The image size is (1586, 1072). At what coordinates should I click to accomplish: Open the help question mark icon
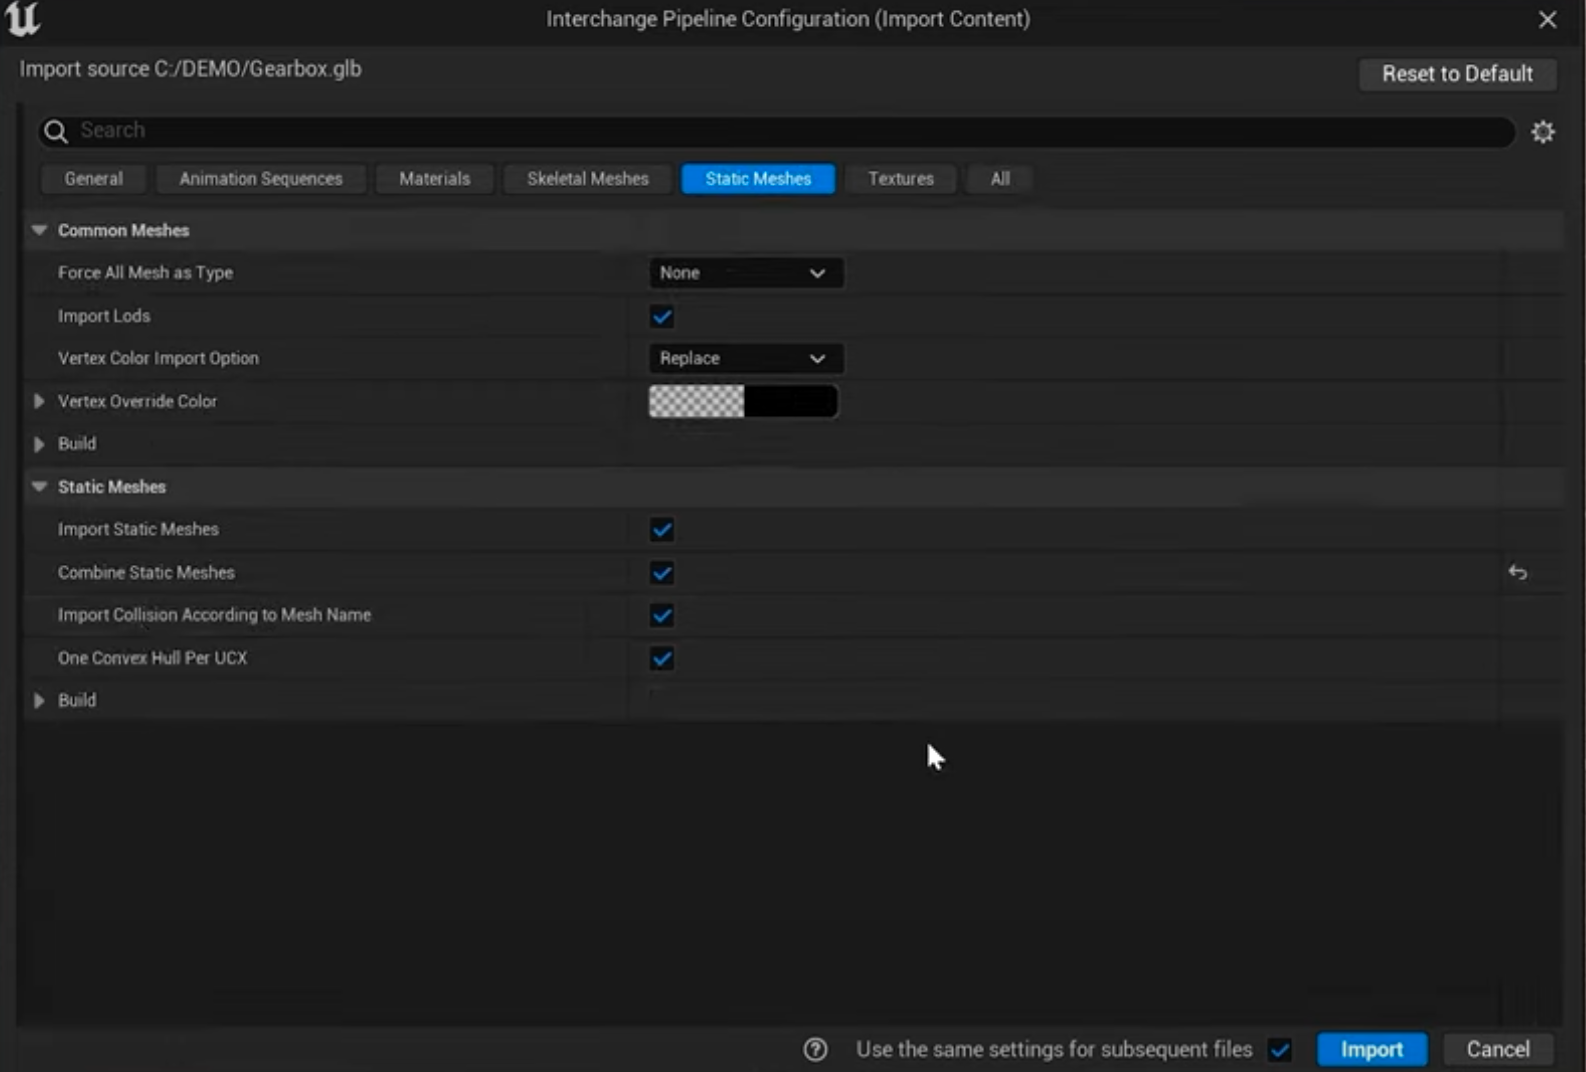point(815,1049)
